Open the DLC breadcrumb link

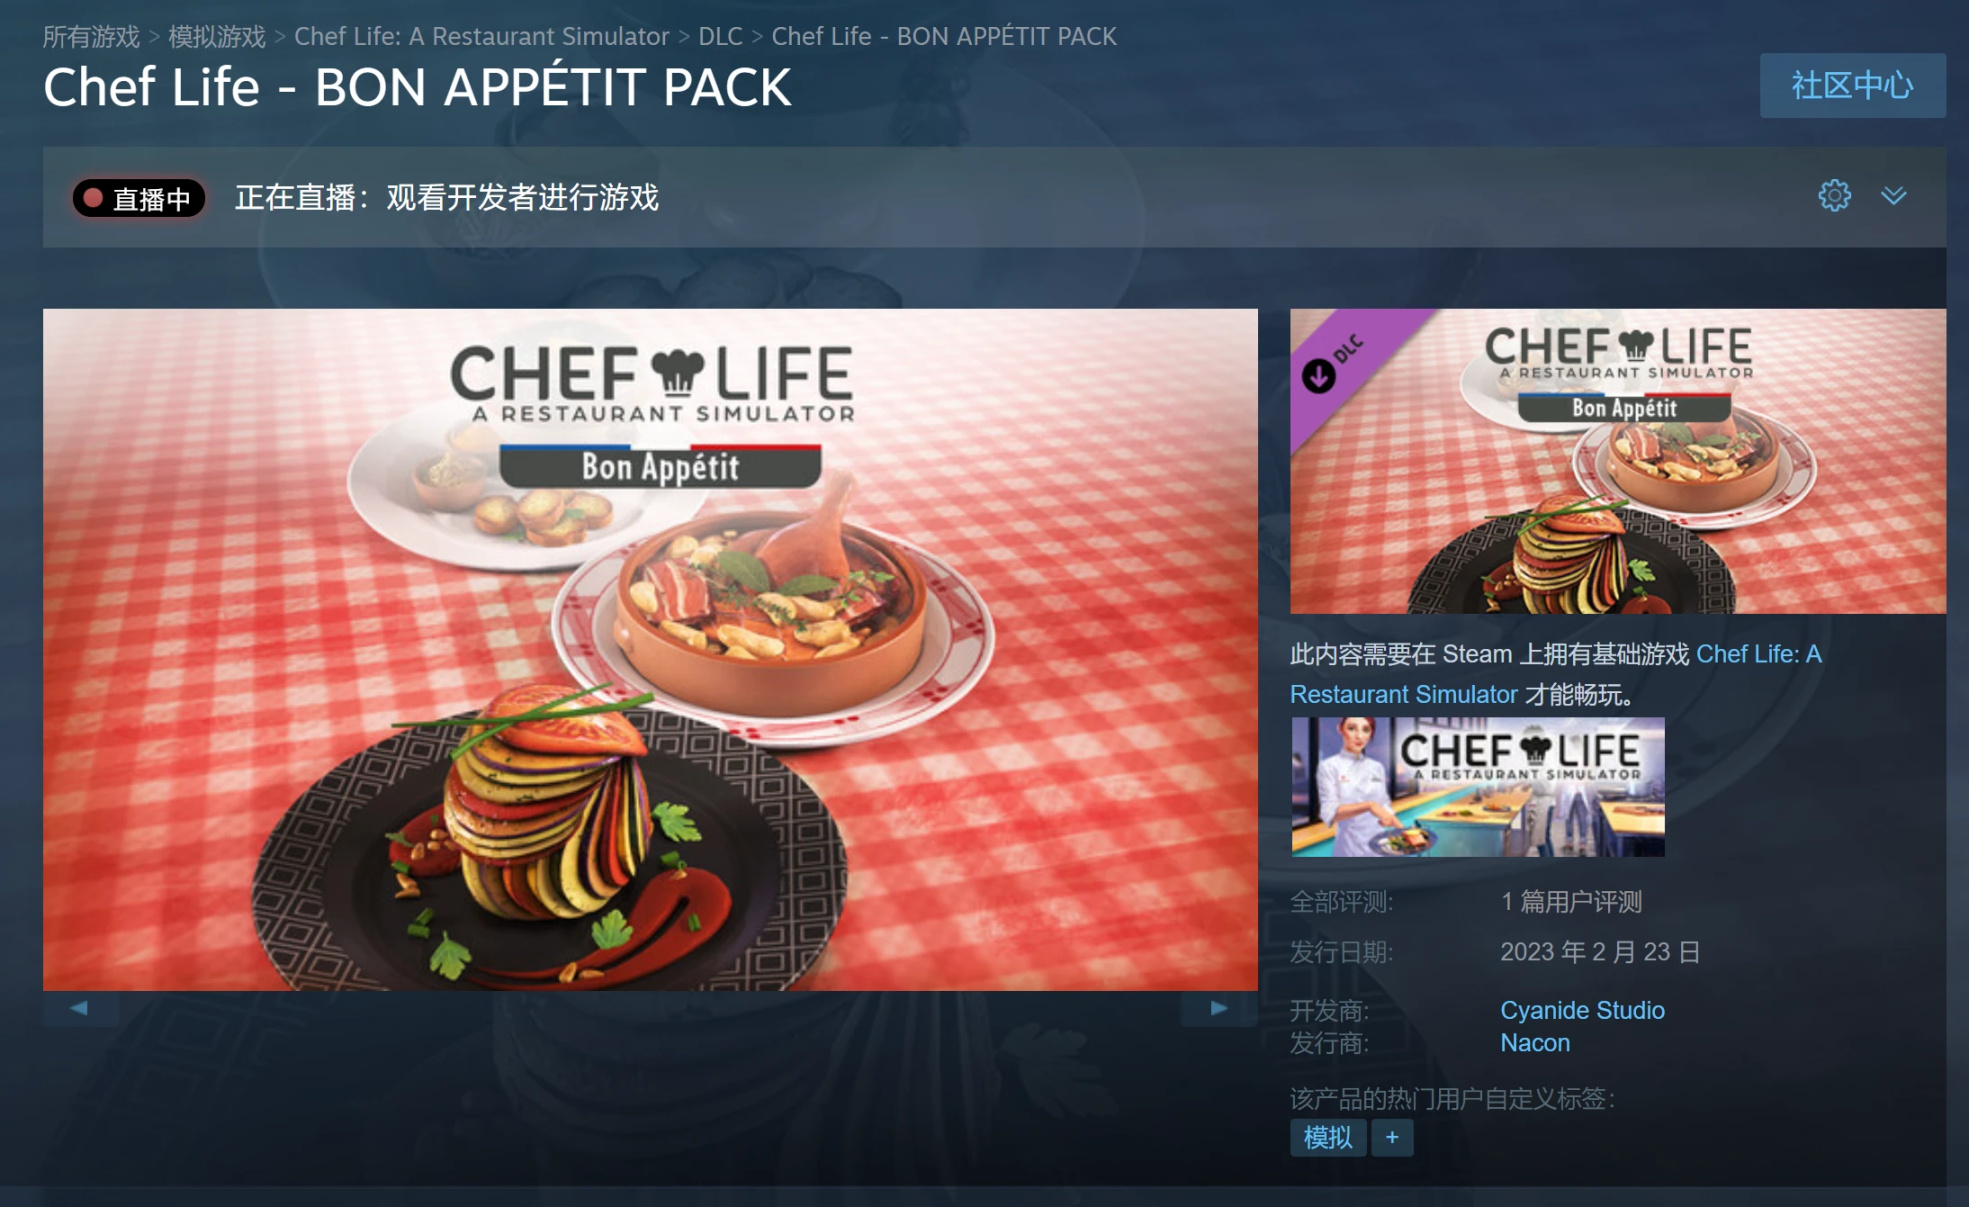coord(720,37)
